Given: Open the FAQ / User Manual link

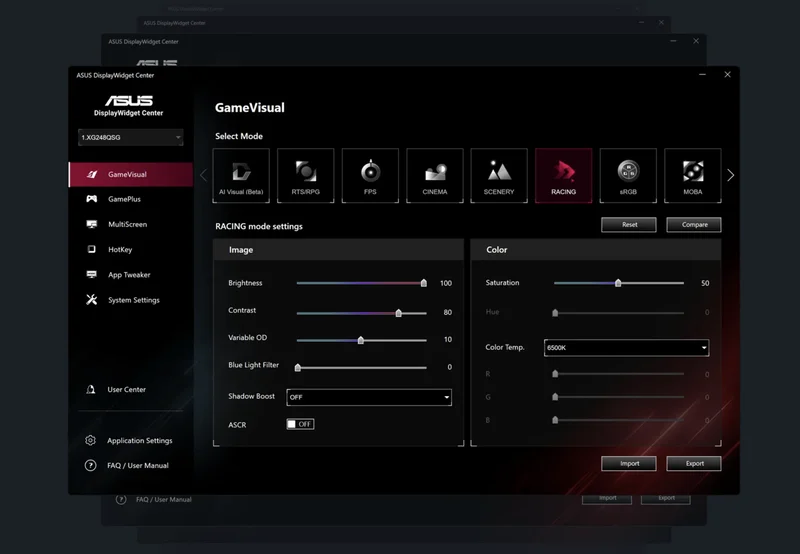Looking at the screenshot, I should pos(138,466).
